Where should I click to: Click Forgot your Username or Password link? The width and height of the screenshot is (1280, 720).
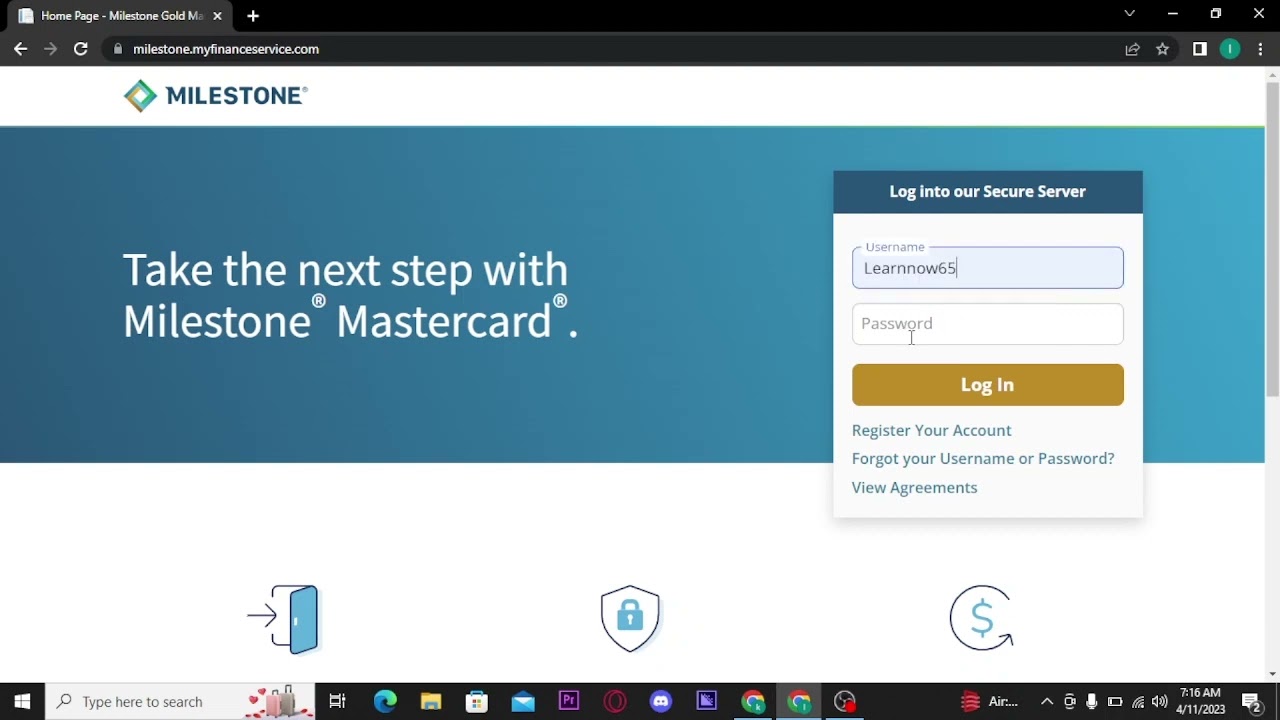(x=983, y=458)
